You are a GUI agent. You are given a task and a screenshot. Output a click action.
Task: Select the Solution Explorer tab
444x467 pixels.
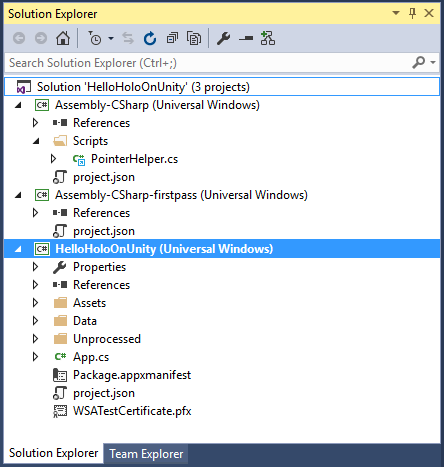[53, 453]
